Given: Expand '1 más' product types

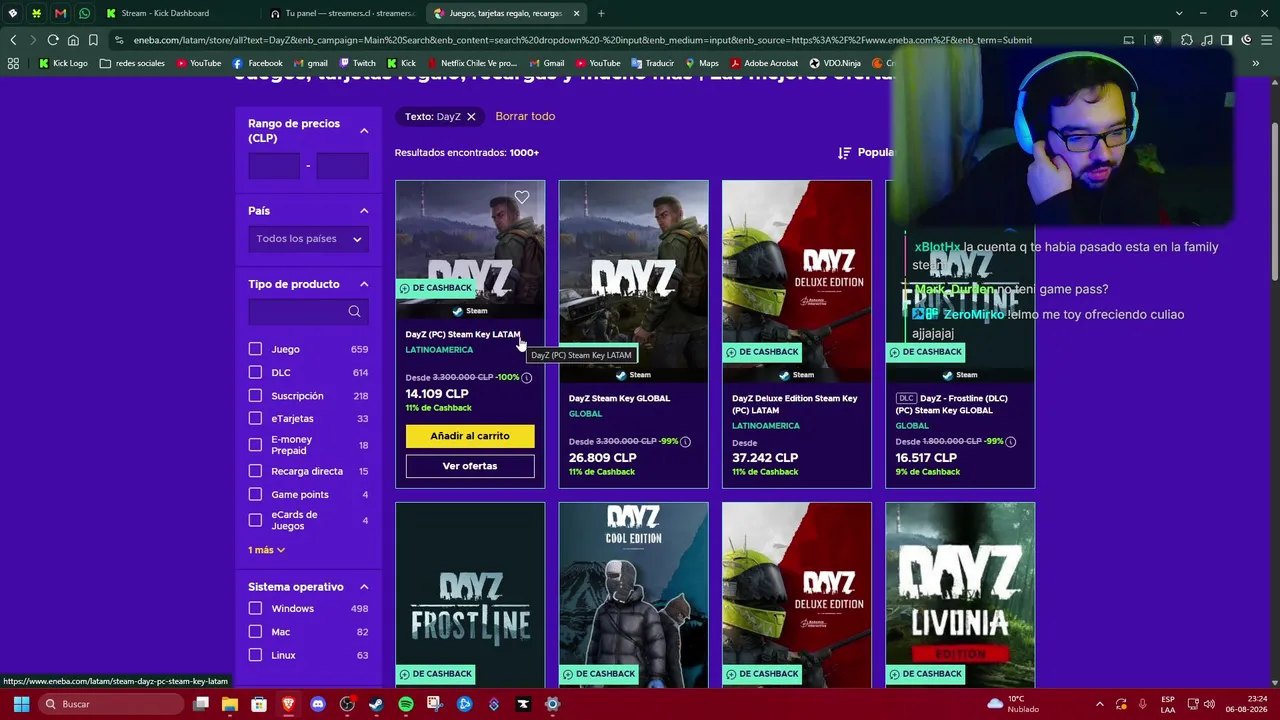Looking at the screenshot, I should [267, 550].
